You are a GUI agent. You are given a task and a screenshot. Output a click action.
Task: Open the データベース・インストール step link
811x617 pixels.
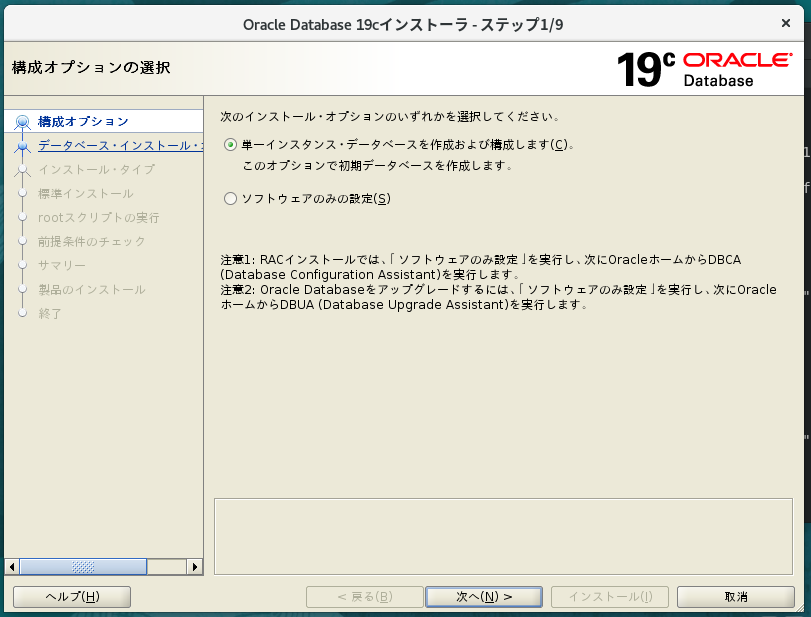pyautogui.click(x=120, y=145)
